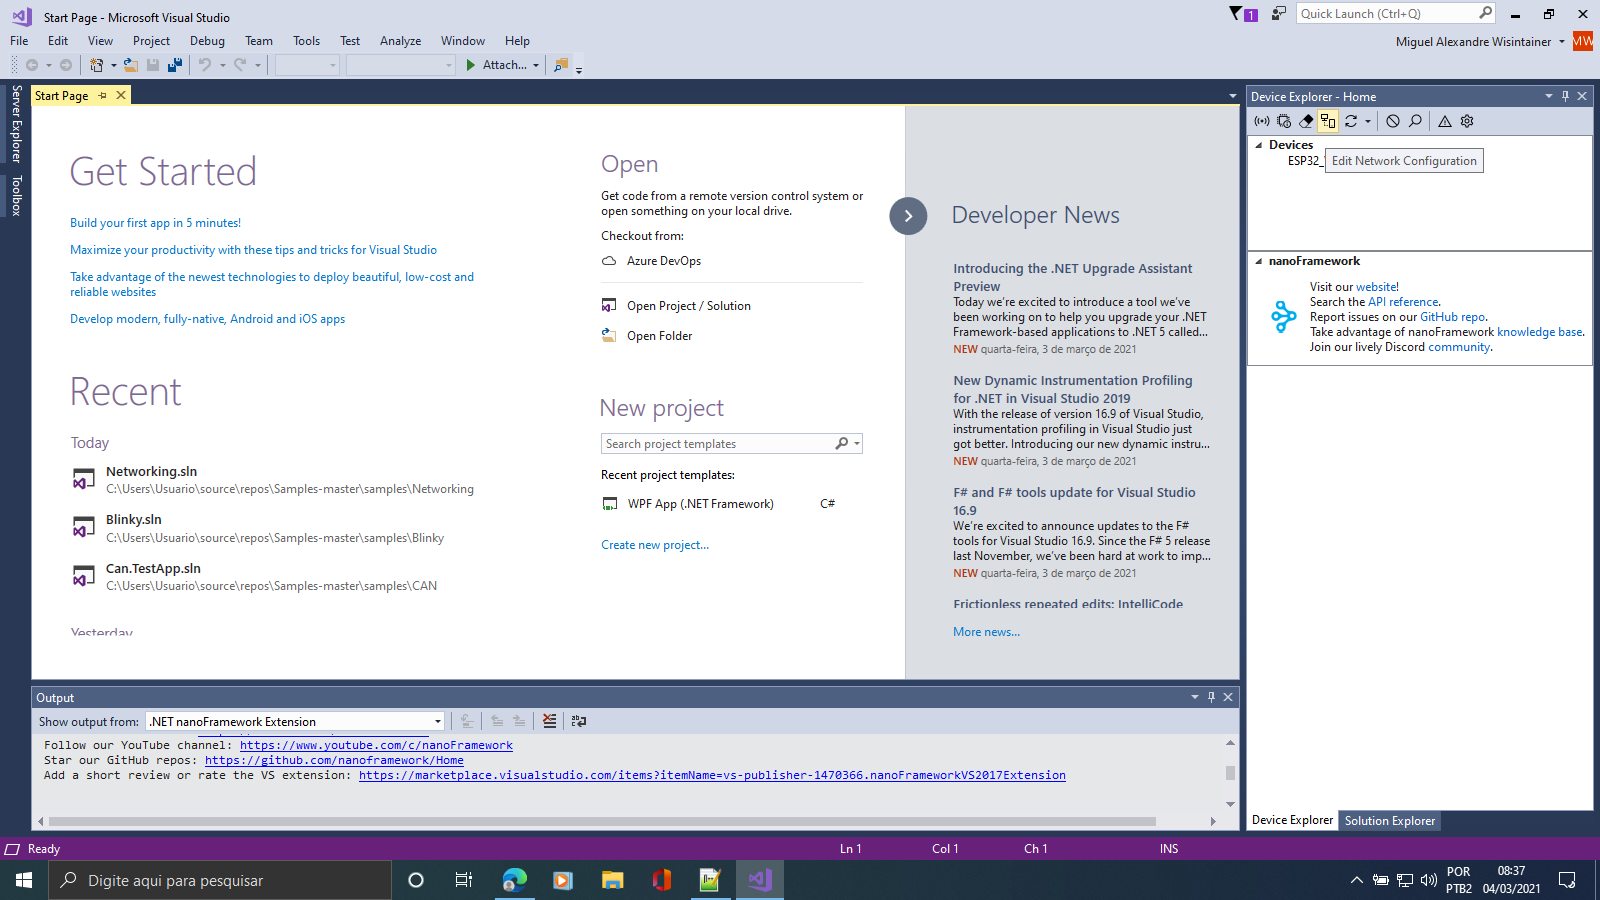The width and height of the screenshot is (1600, 900).
Task: Open the user account dropdown for Miguel Alexandre Wisintainer
Action: [1561, 41]
